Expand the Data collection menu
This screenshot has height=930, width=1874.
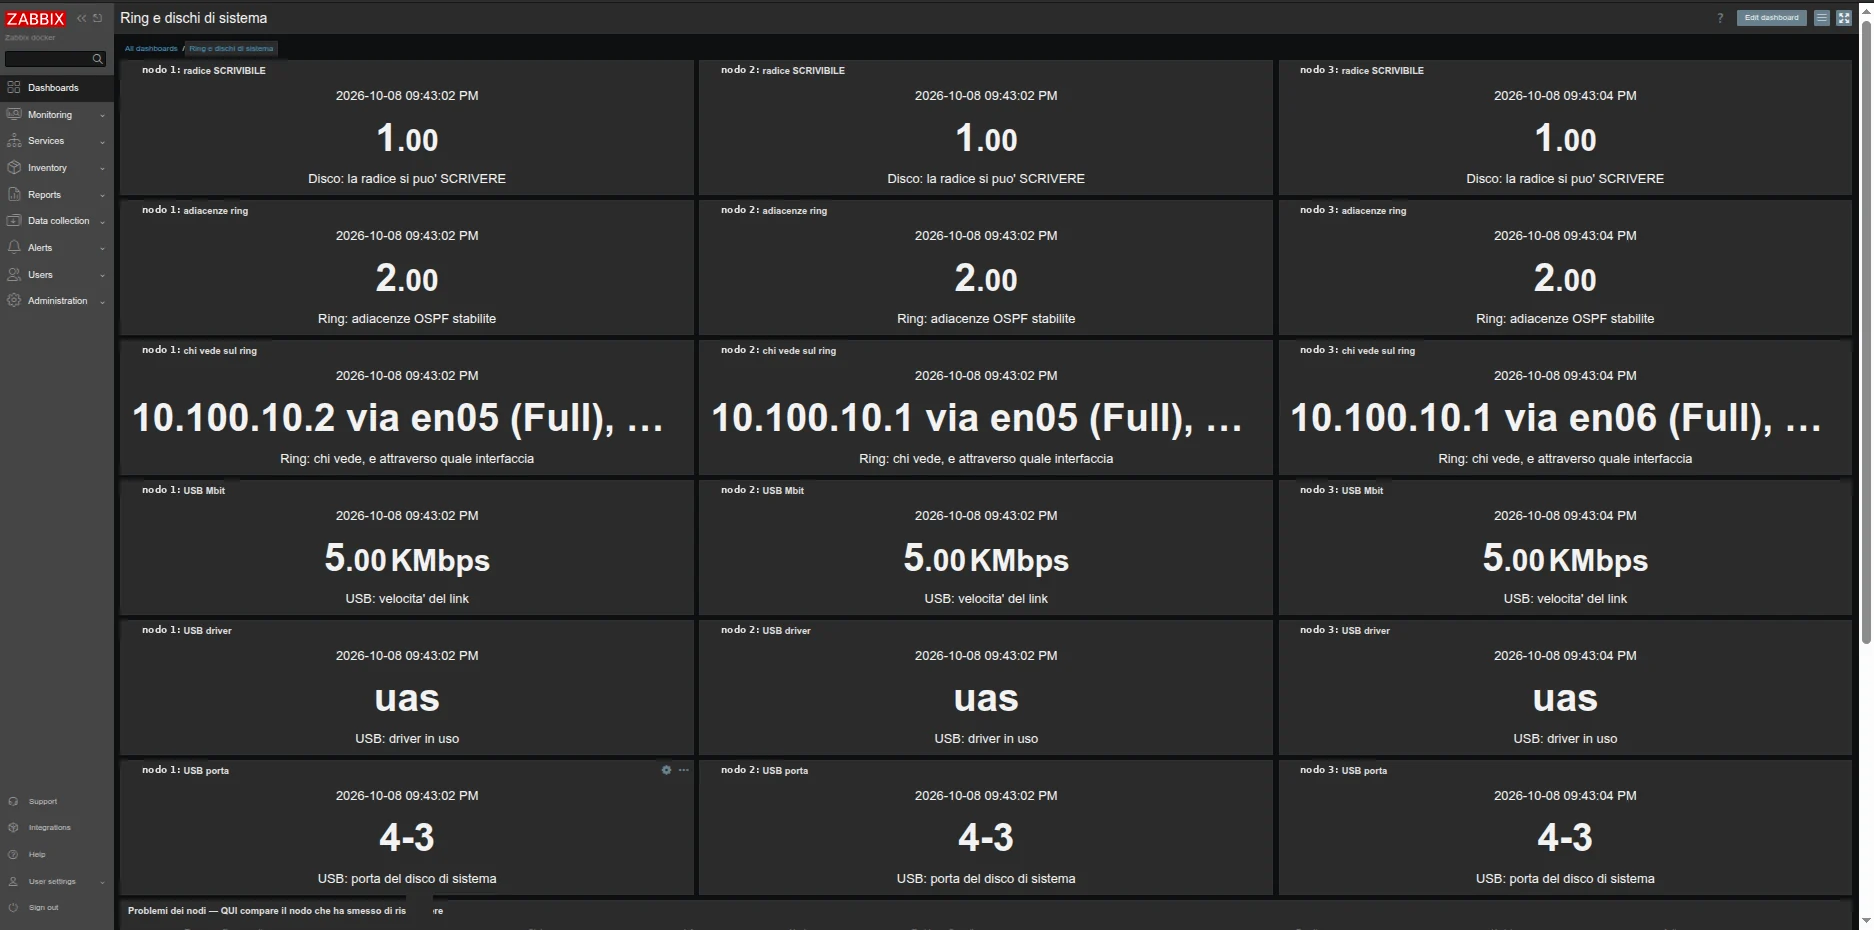point(57,221)
